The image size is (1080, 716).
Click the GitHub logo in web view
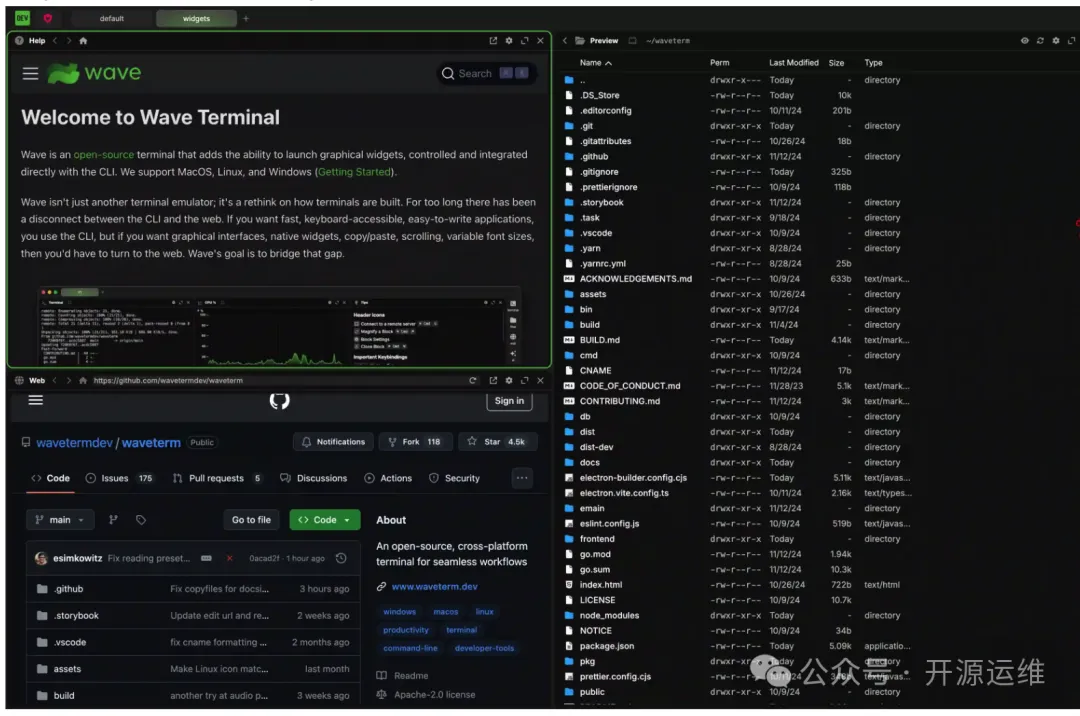[279, 401]
